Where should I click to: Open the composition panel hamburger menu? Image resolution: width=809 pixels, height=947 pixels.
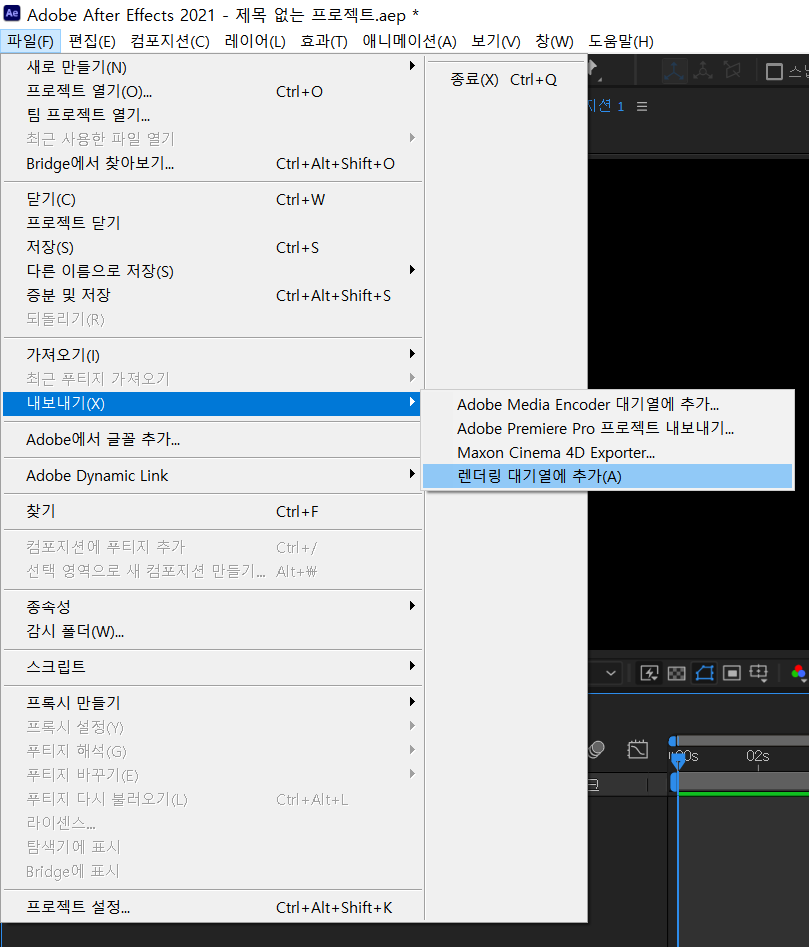click(x=642, y=106)
